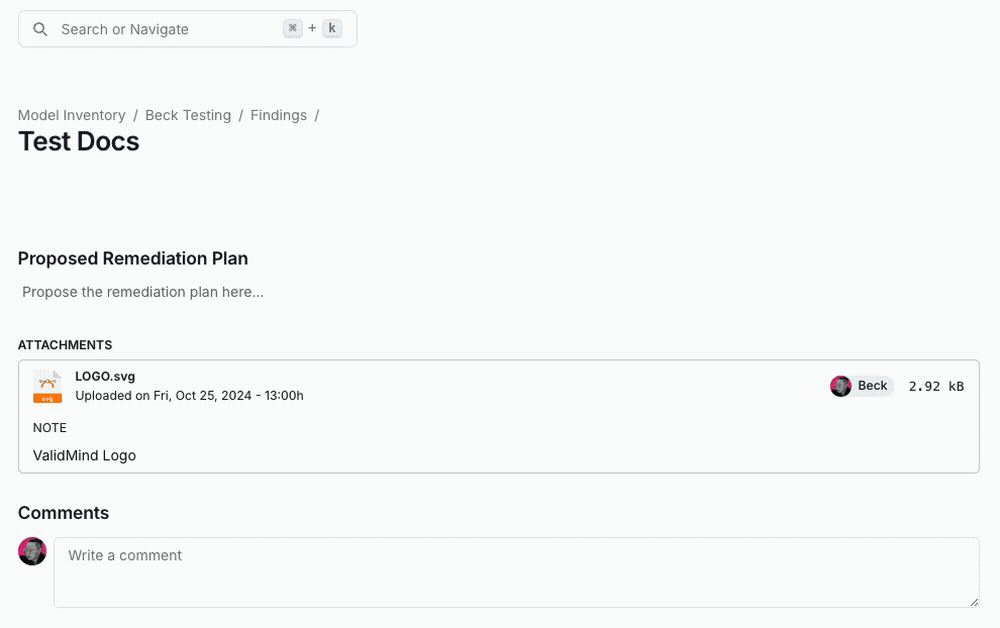Click the Comments section heading
Image resolution: width=1000 pixels, height=628 pixels.
tap(63, 513)
